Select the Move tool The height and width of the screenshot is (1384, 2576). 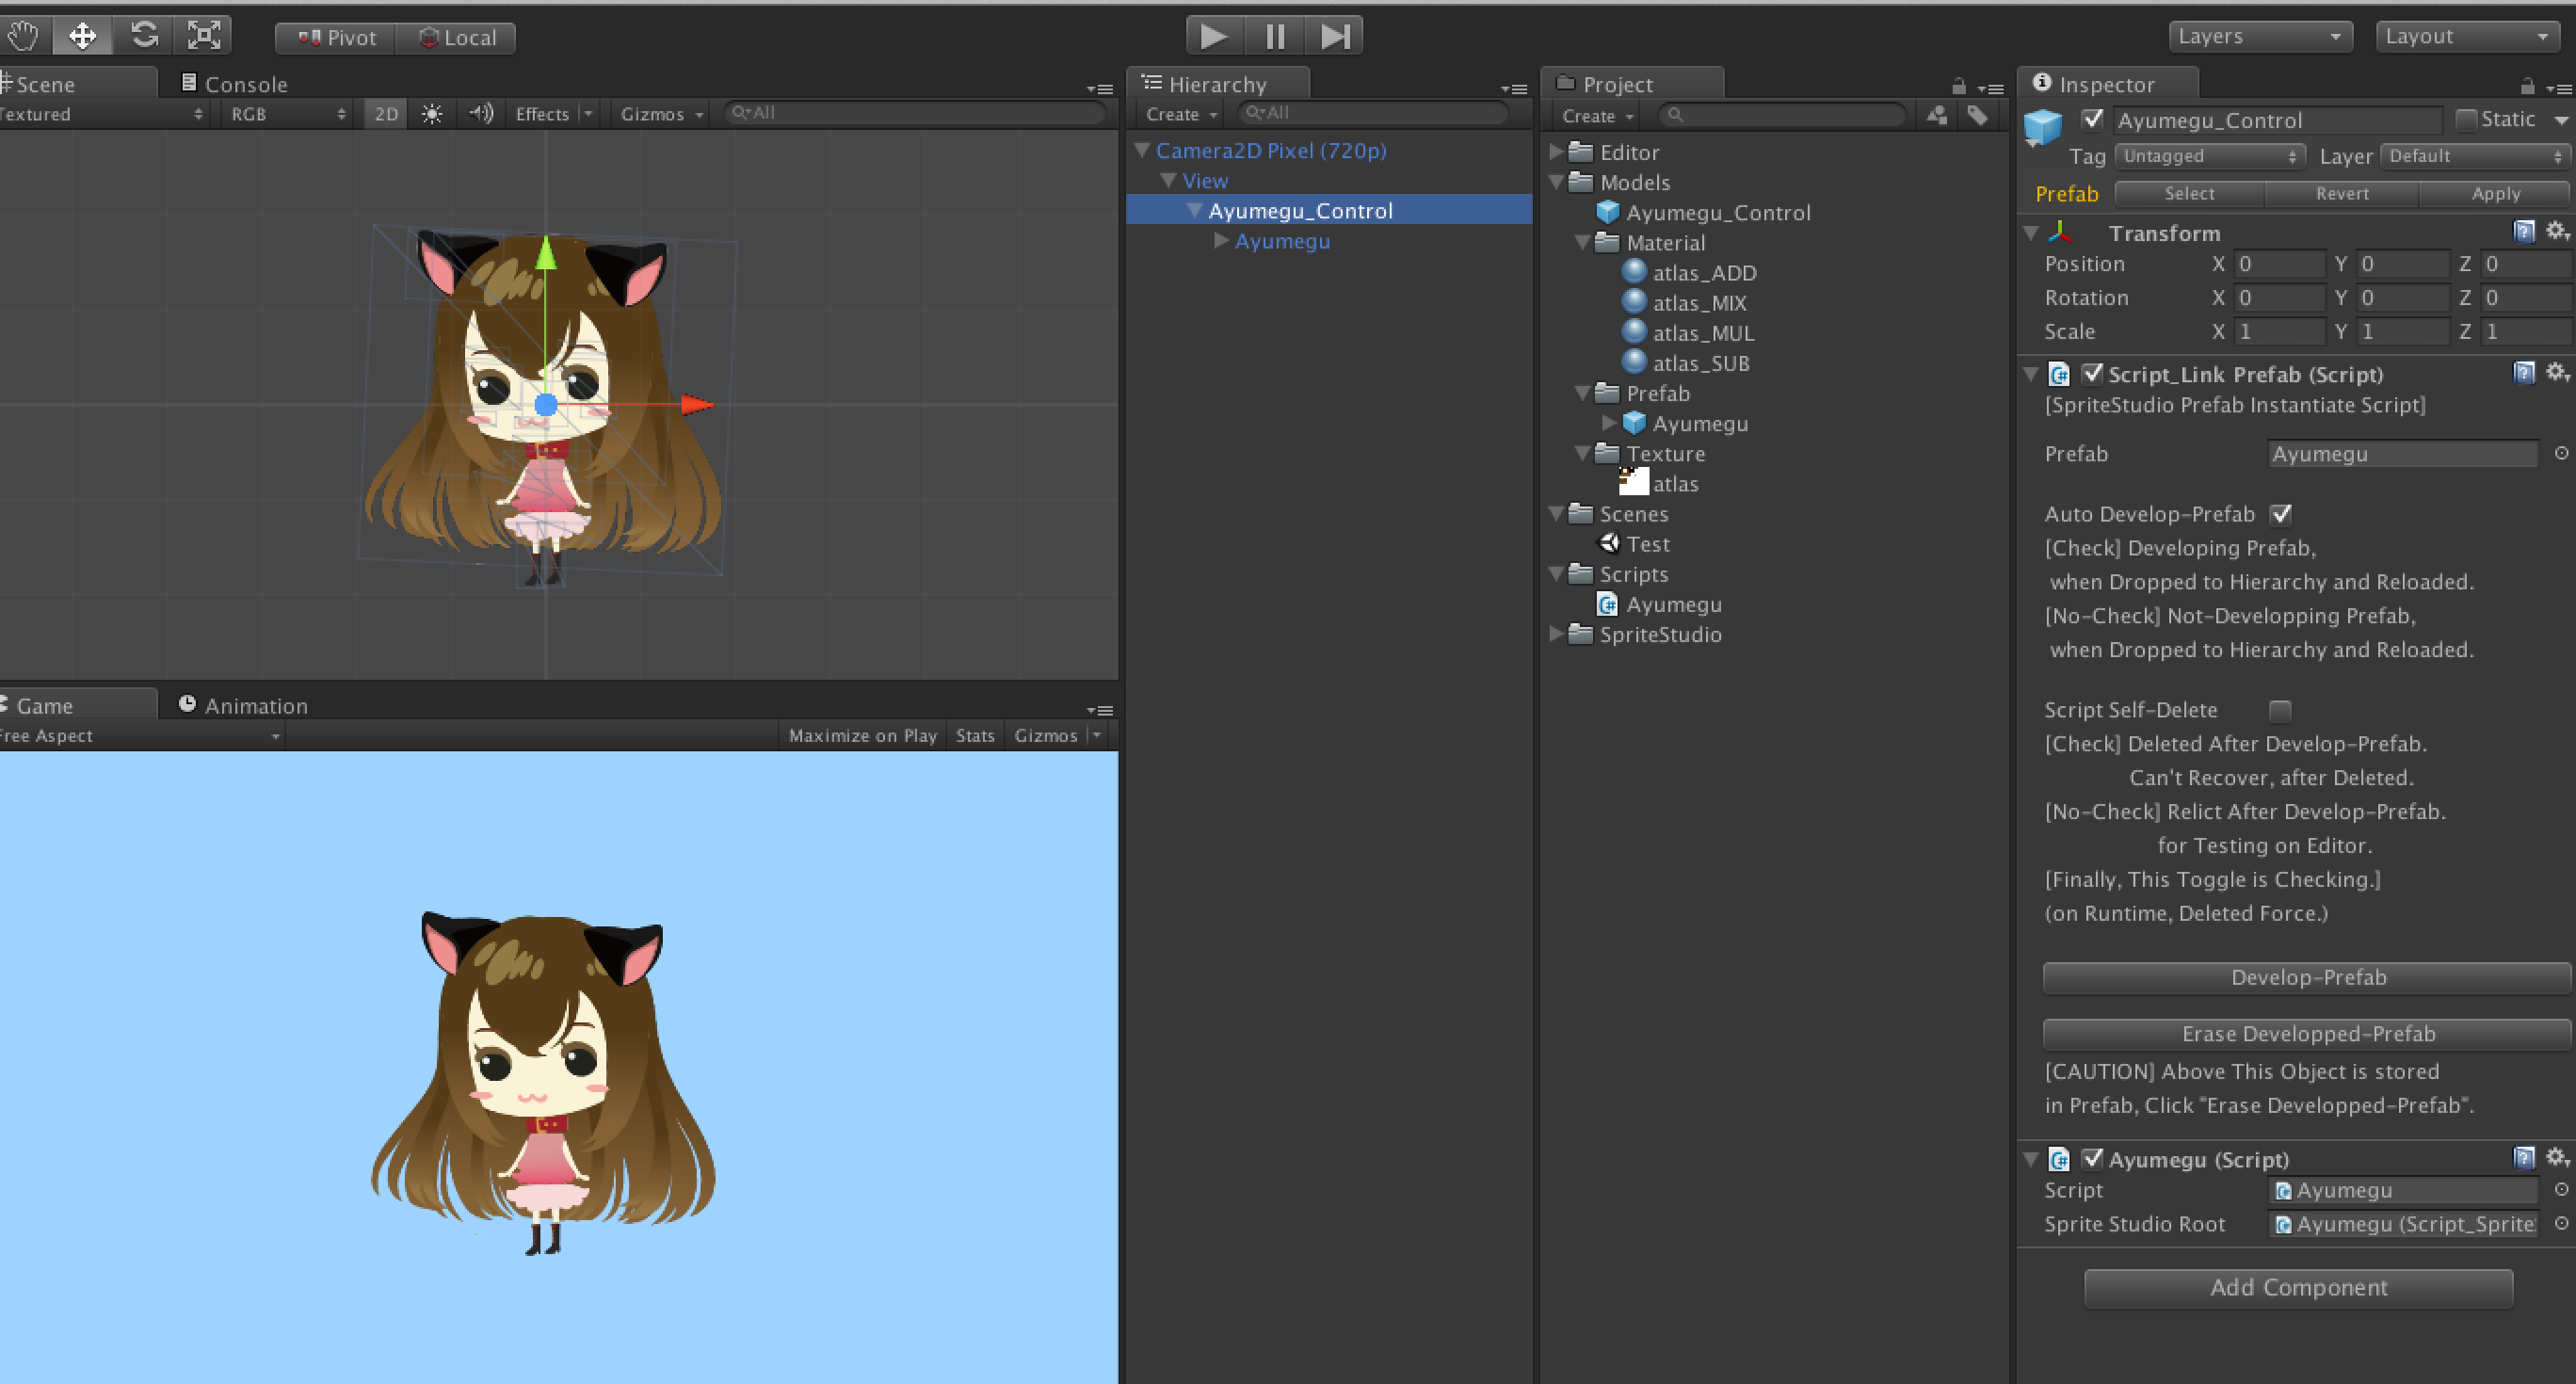[x=82, y=36]
